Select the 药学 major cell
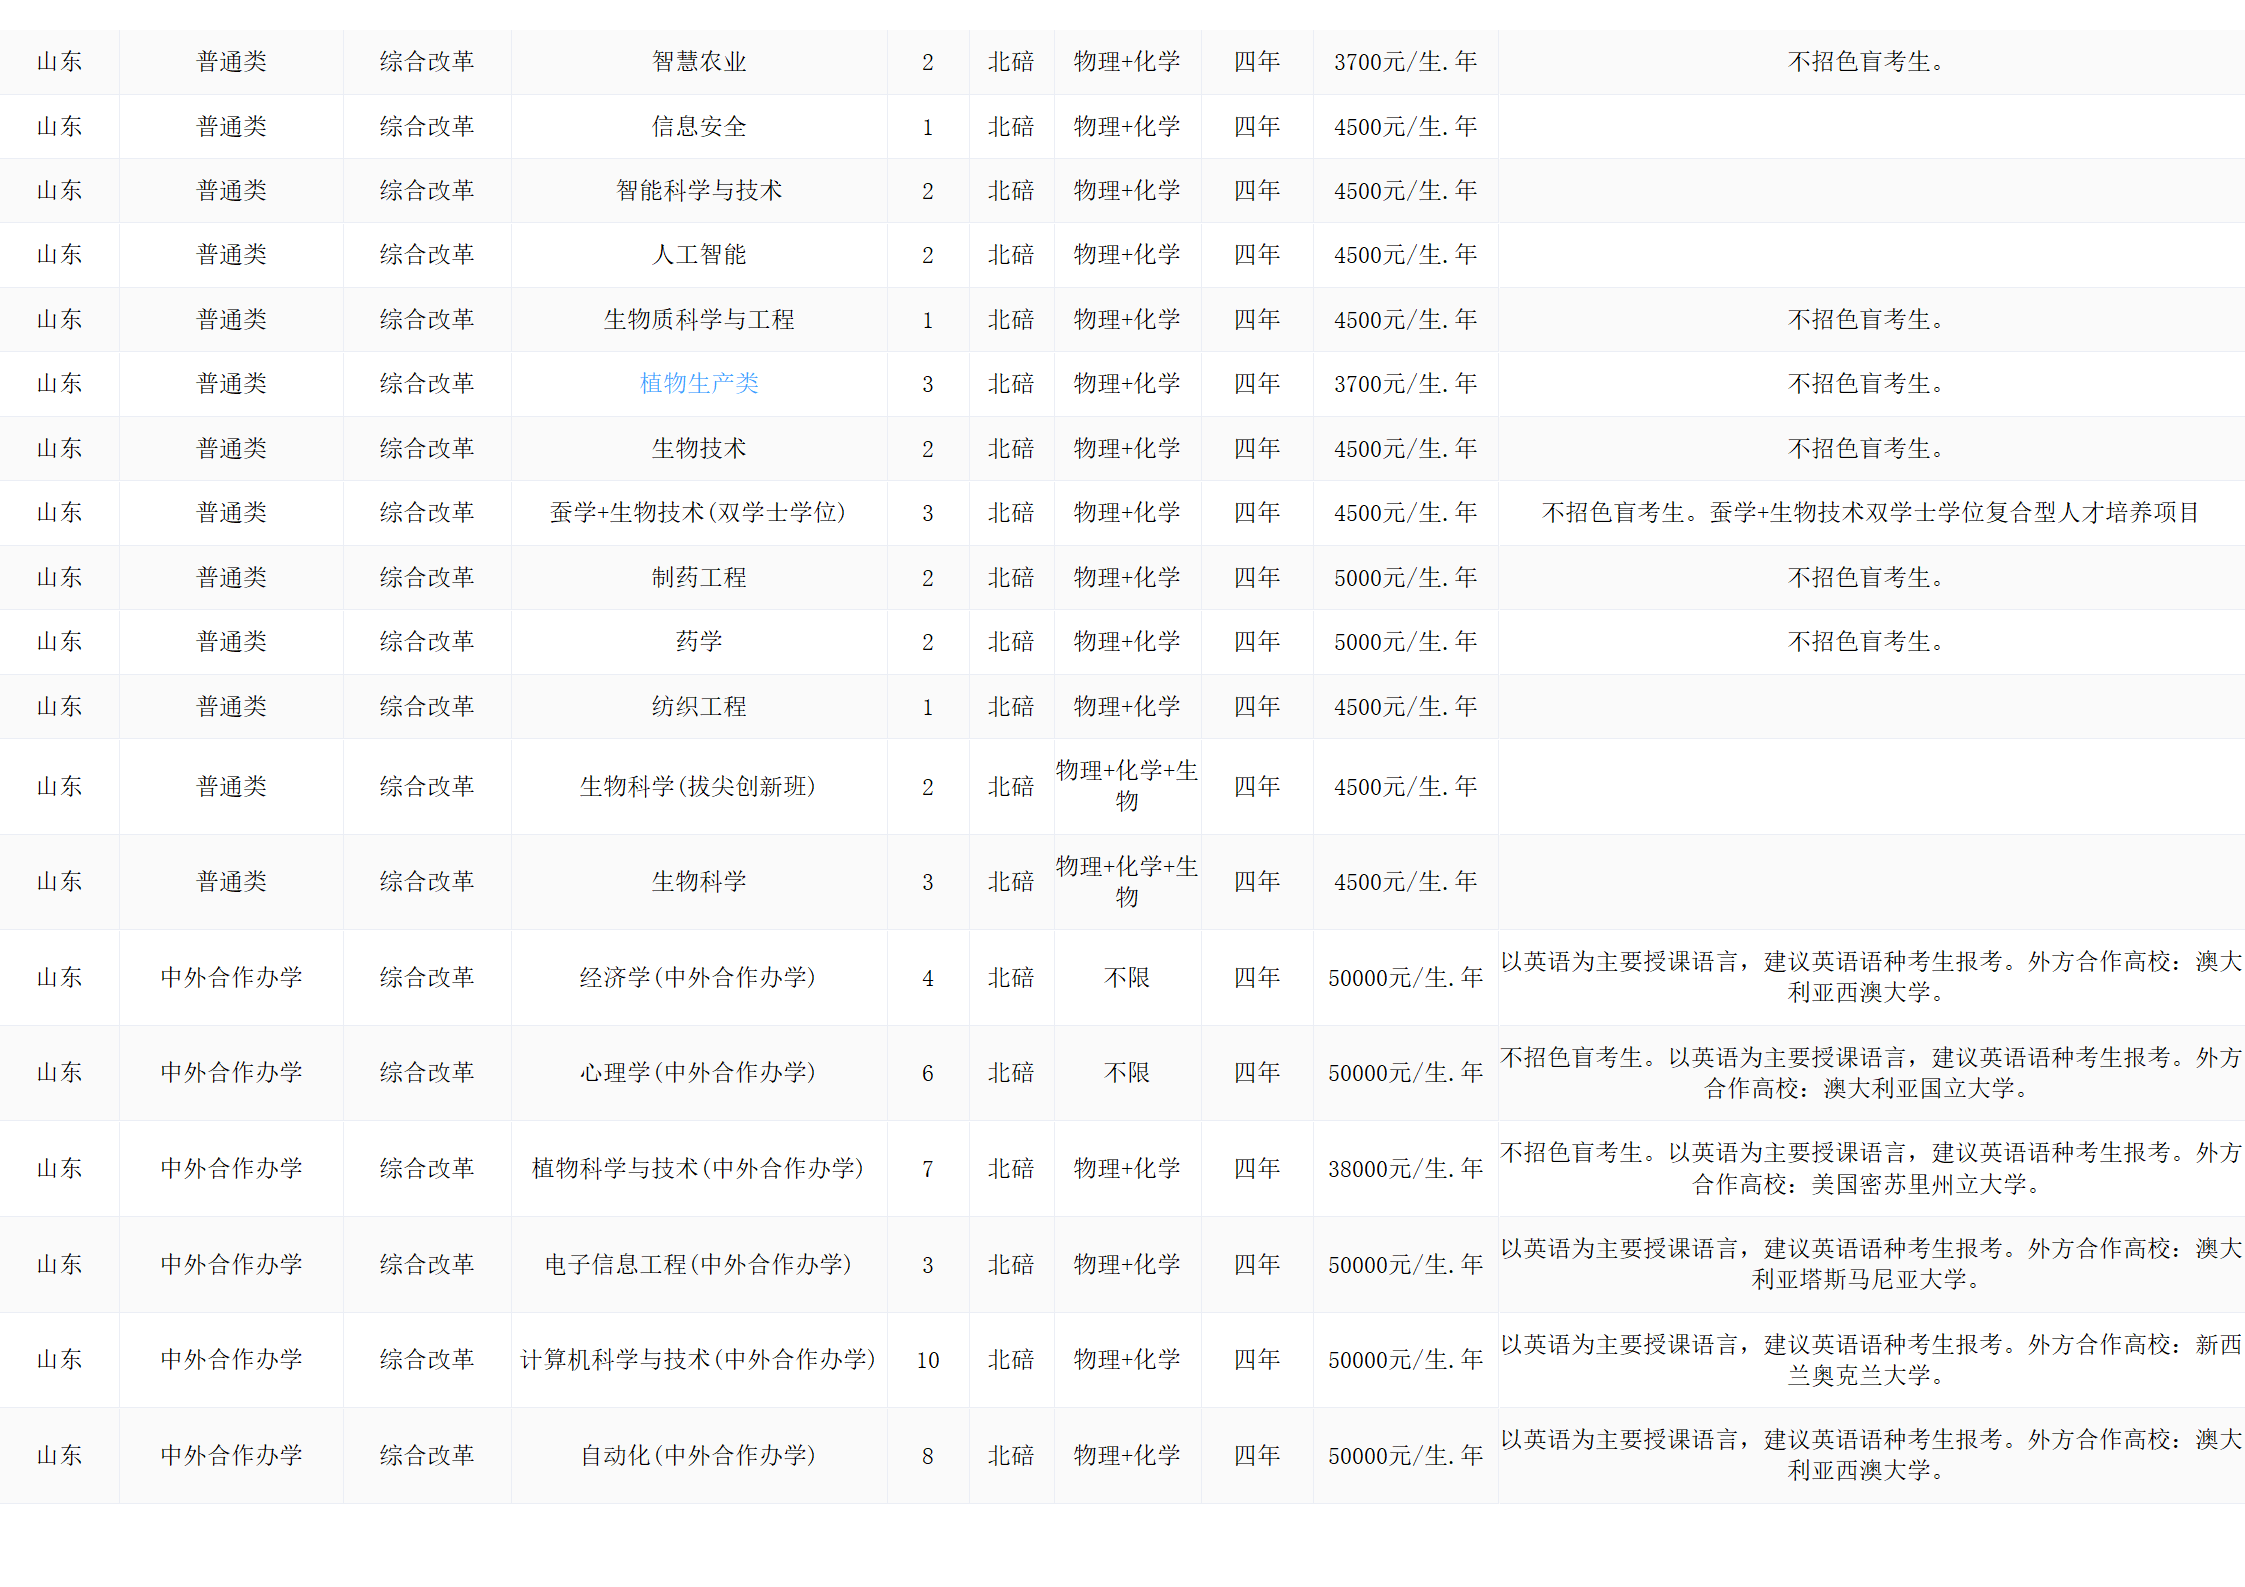 click(x=699, y=641)
